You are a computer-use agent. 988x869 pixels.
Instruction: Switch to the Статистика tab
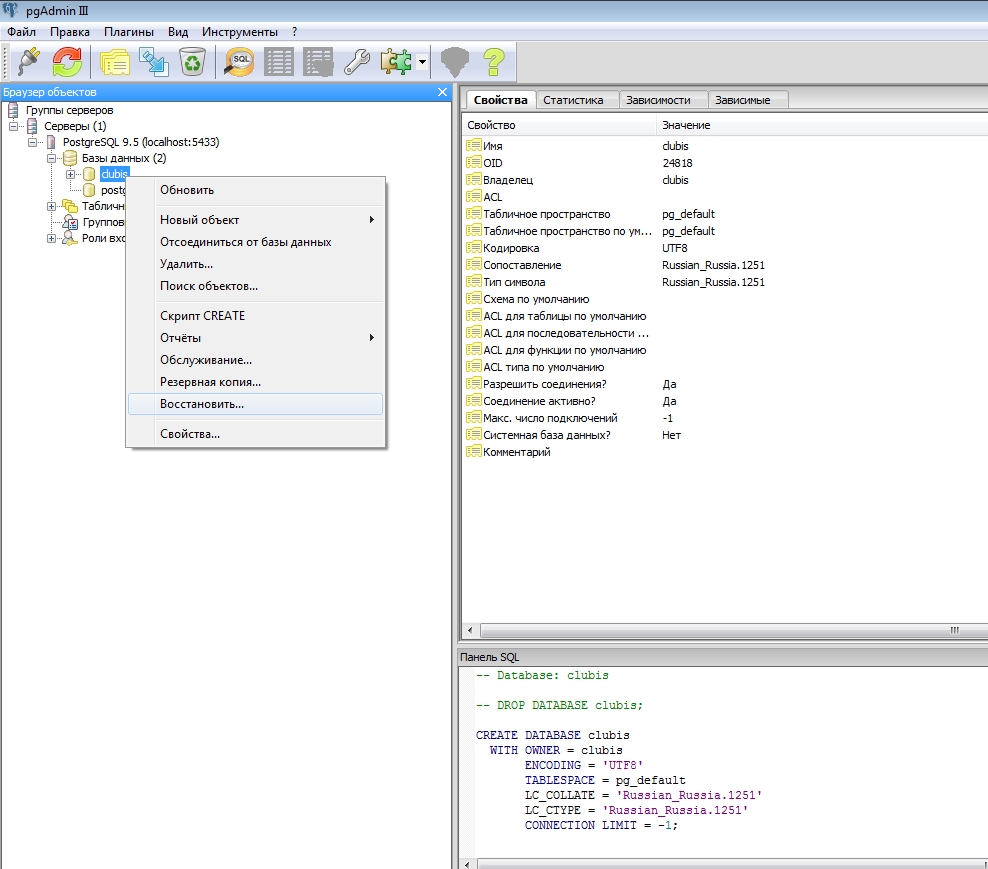(573, 100)
